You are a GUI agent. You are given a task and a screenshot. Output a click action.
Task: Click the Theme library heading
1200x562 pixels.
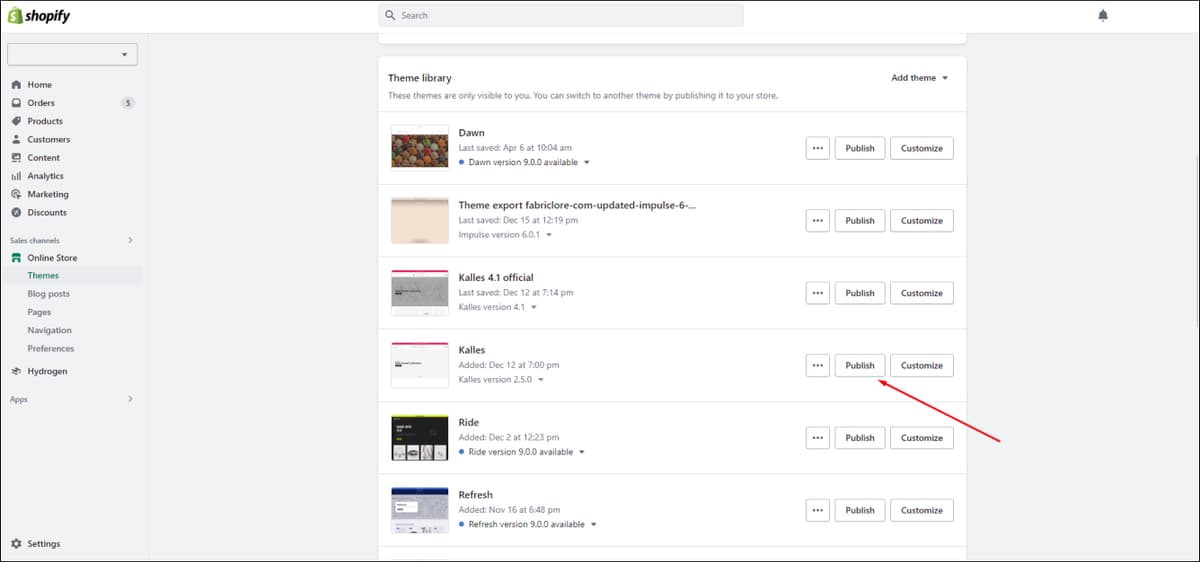[420, 78]
